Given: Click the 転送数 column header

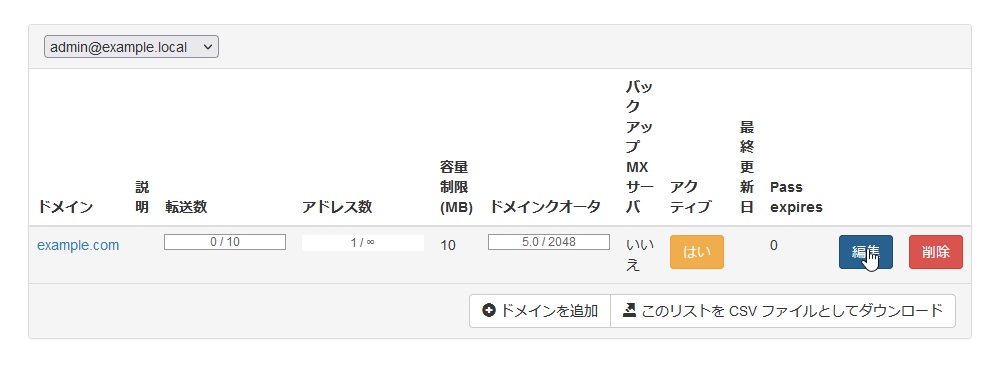Looking at the screenshot, I should pyautogui.click(x=186, y=207).
